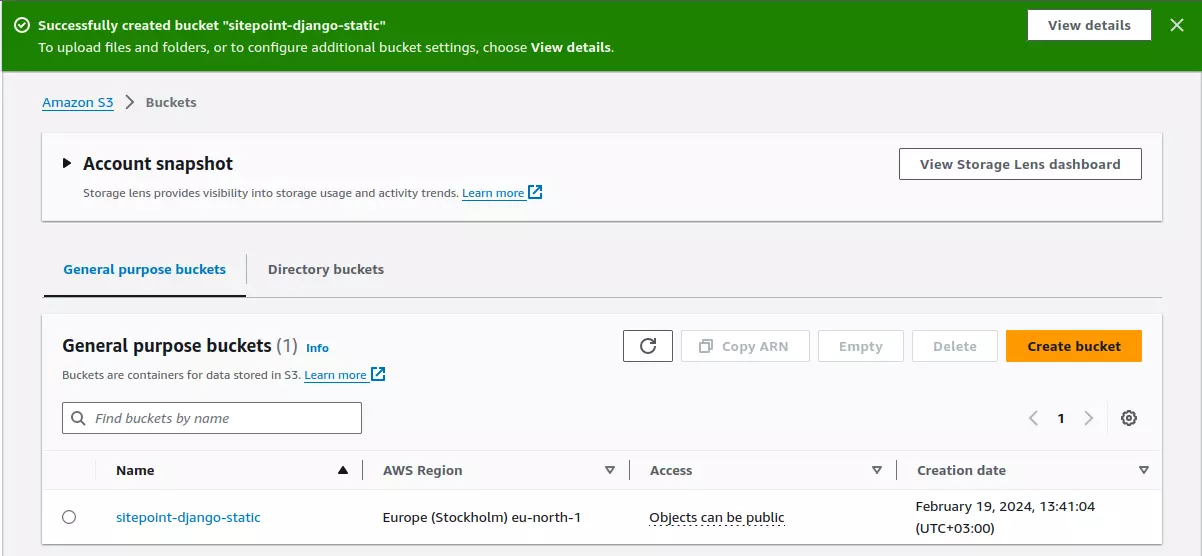This screenshot has height=556, width=1202.
Task: Click external link icon after buckets Learn more
Action: [x=378, y=374]
